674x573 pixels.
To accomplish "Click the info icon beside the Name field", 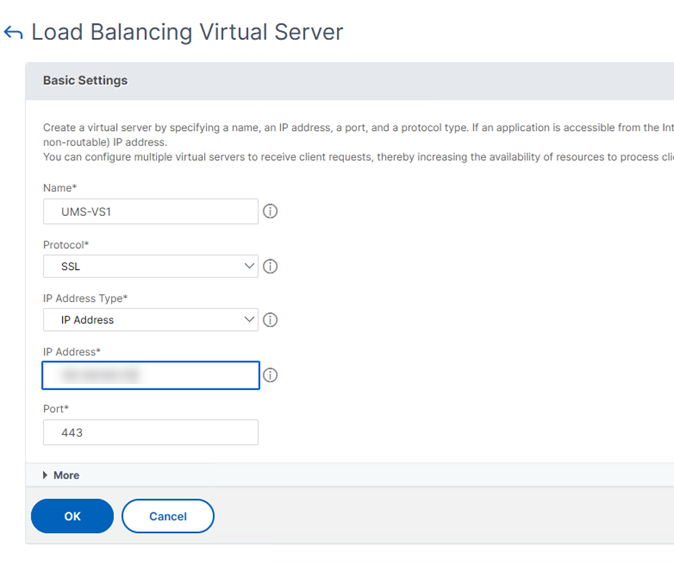I will (x=270, y=212).
